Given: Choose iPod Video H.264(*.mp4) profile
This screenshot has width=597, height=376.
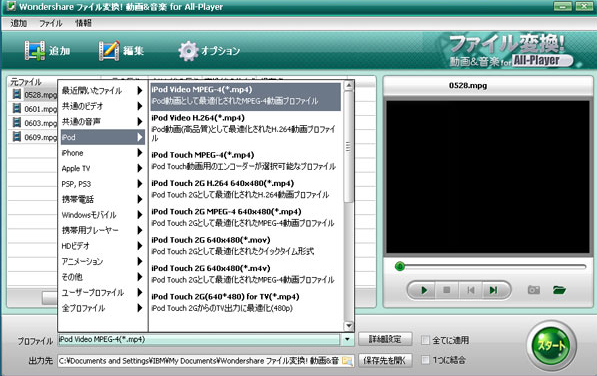Looking at the screenshot, I should pos(246,128).
